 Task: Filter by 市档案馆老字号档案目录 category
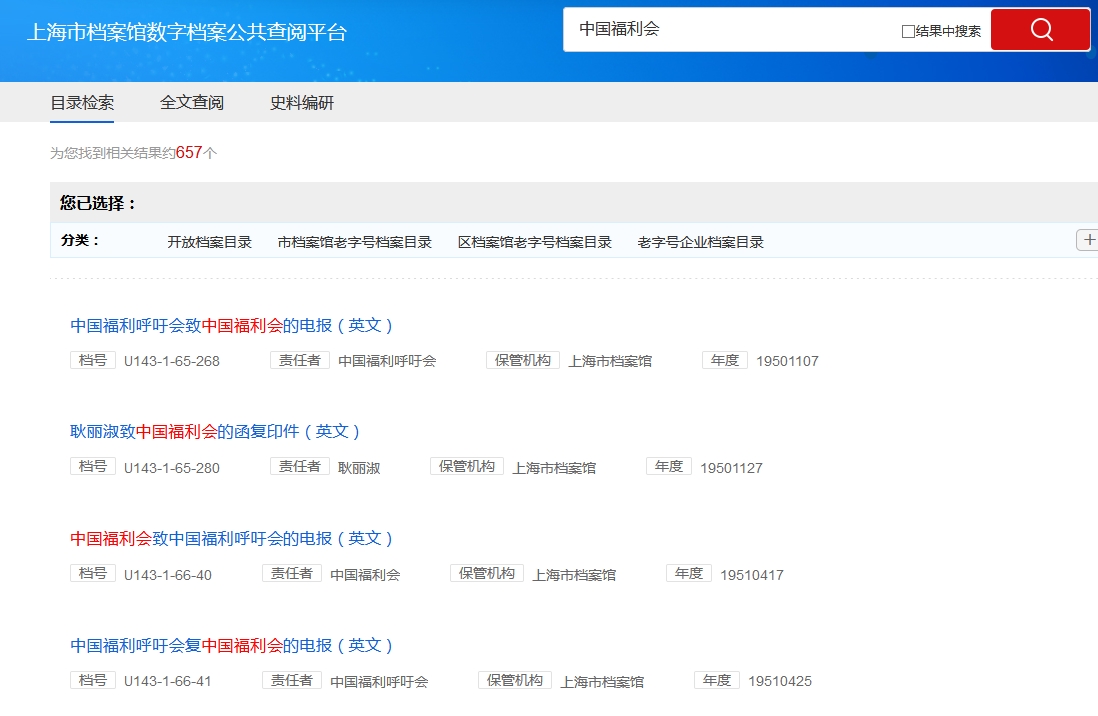pos(355,242)
